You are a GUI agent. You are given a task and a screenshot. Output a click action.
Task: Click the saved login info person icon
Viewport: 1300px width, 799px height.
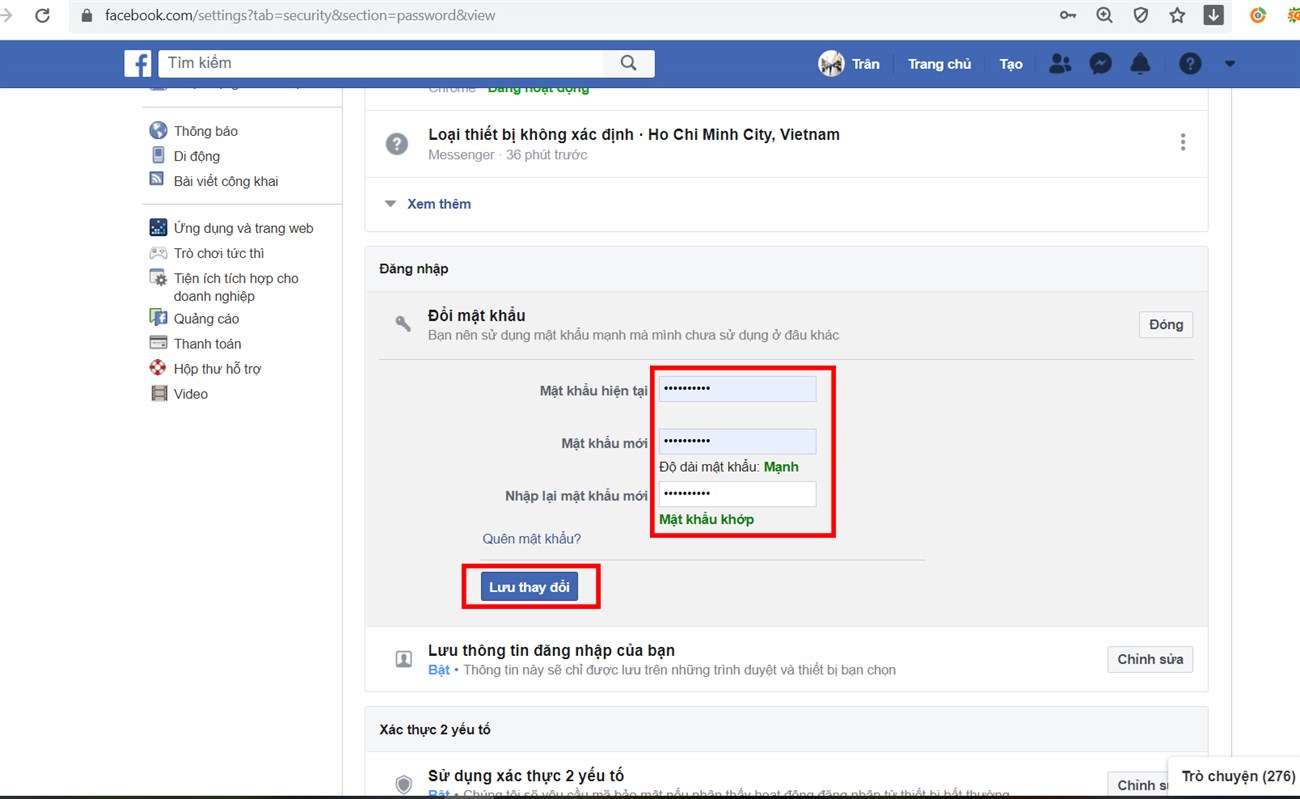point(404,659)
